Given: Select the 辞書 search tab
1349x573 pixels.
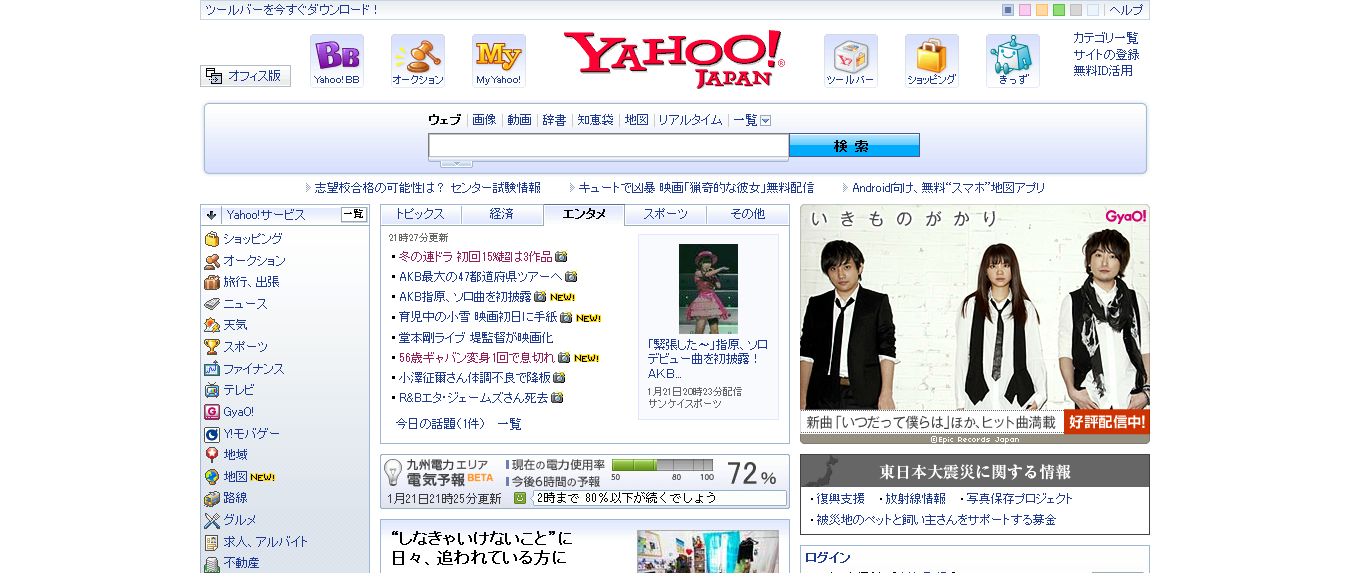Looking at the screenshot, I should (x=554, y=120).
